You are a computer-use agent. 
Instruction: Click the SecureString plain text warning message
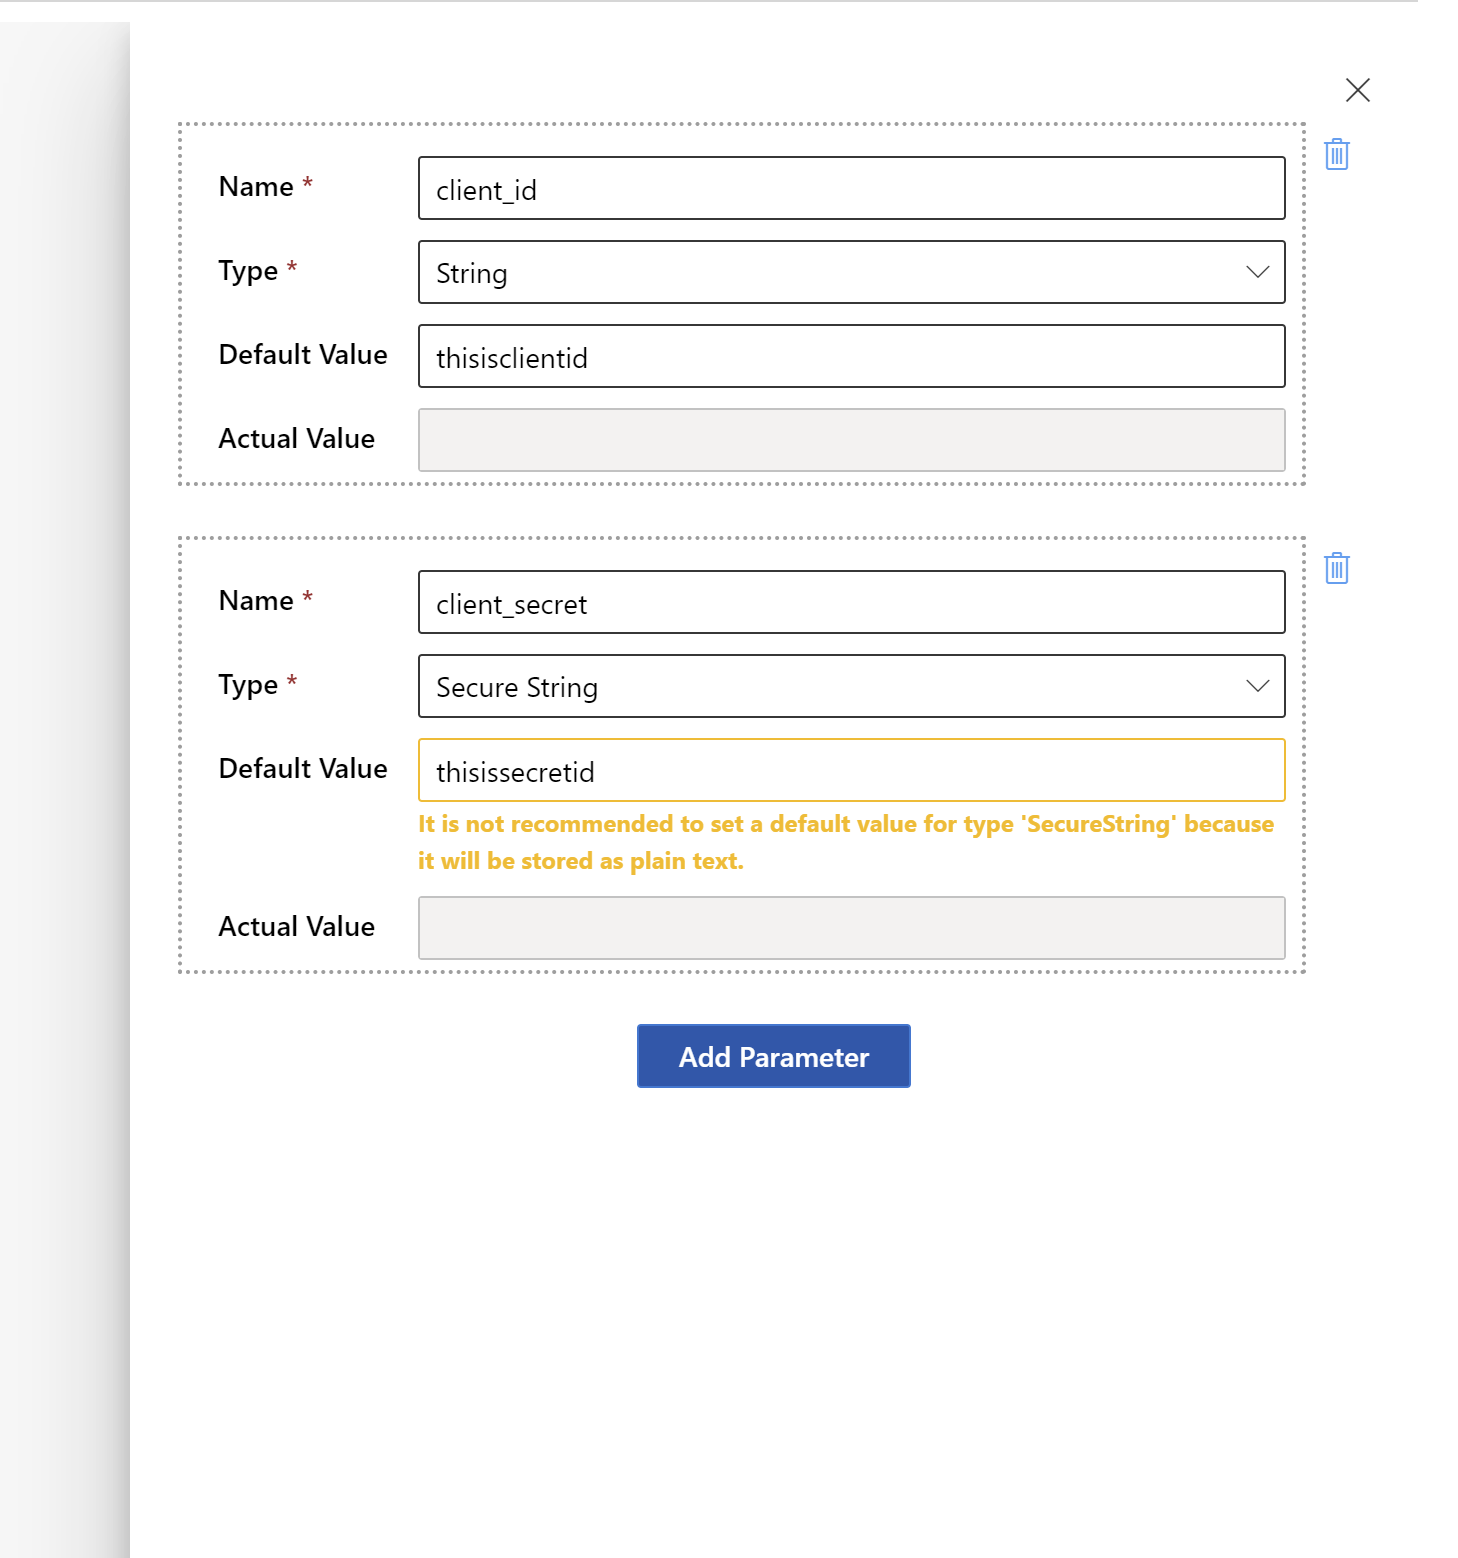click(x=846, y=842)
